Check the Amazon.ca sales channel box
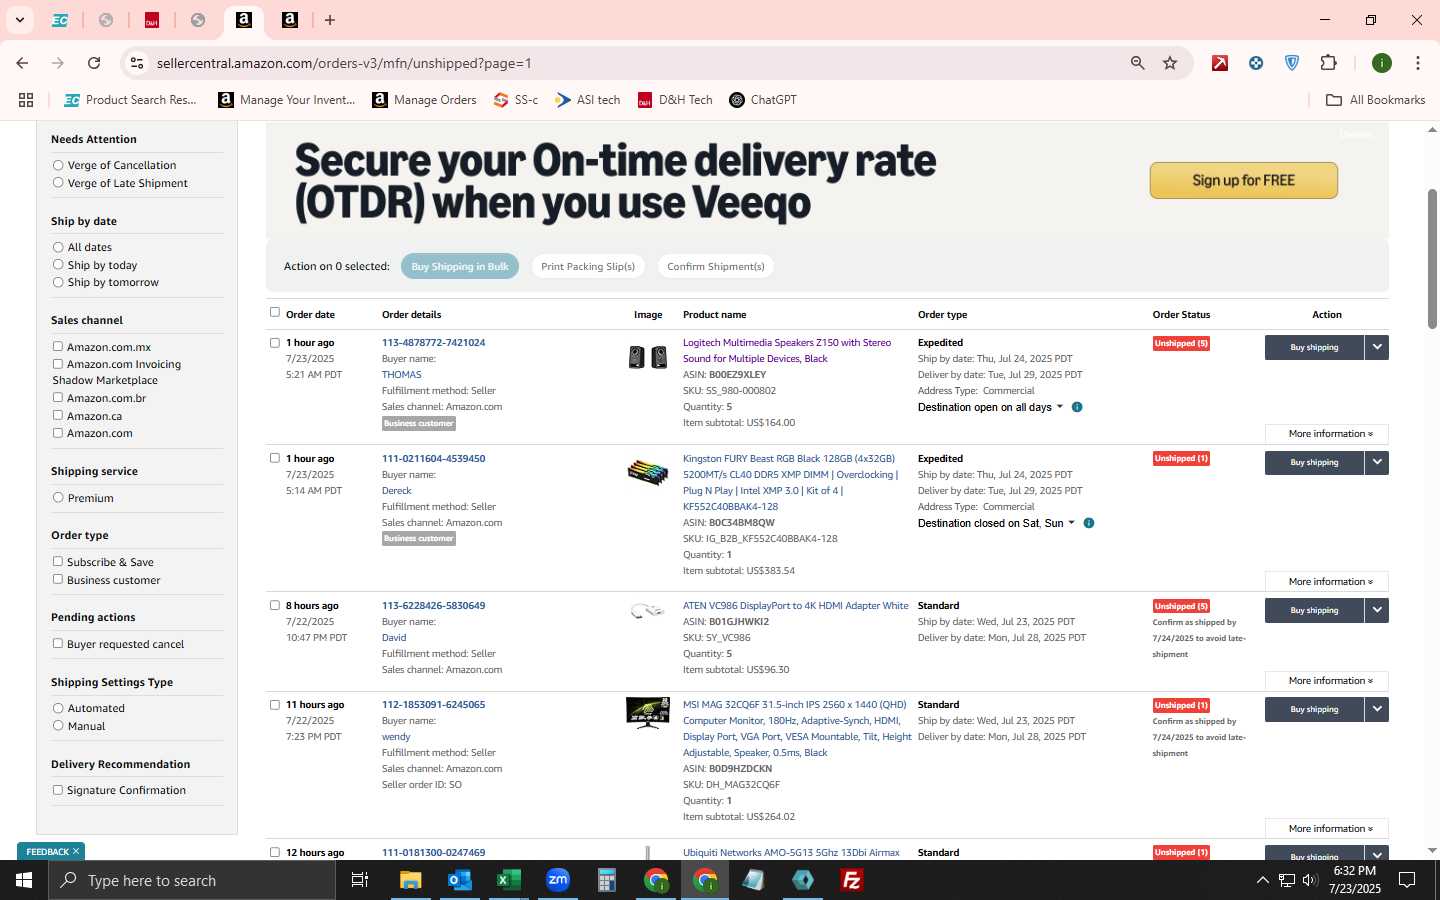This screenshot has width=1440, height=900. [x=58, y=415]
